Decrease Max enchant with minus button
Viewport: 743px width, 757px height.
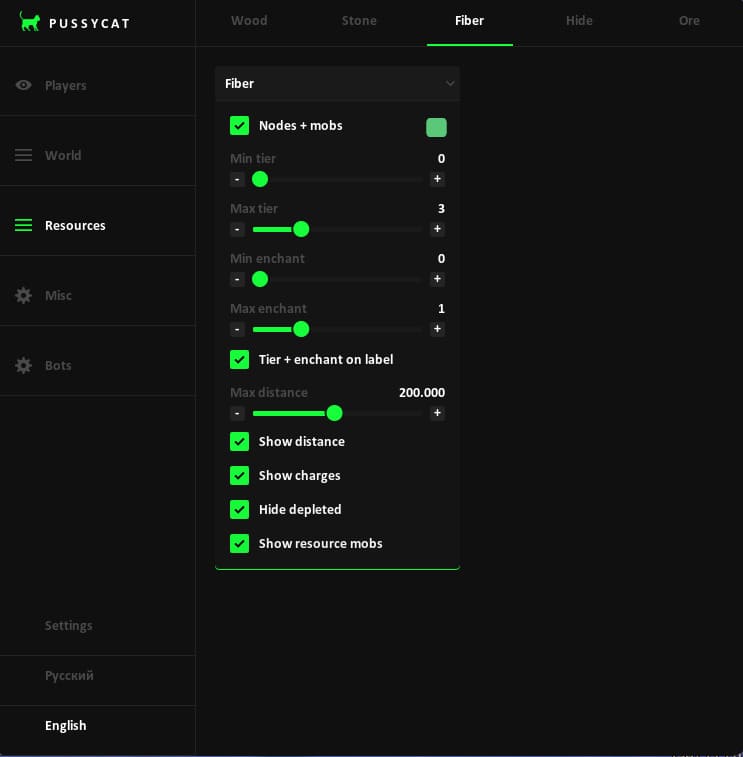237,329
